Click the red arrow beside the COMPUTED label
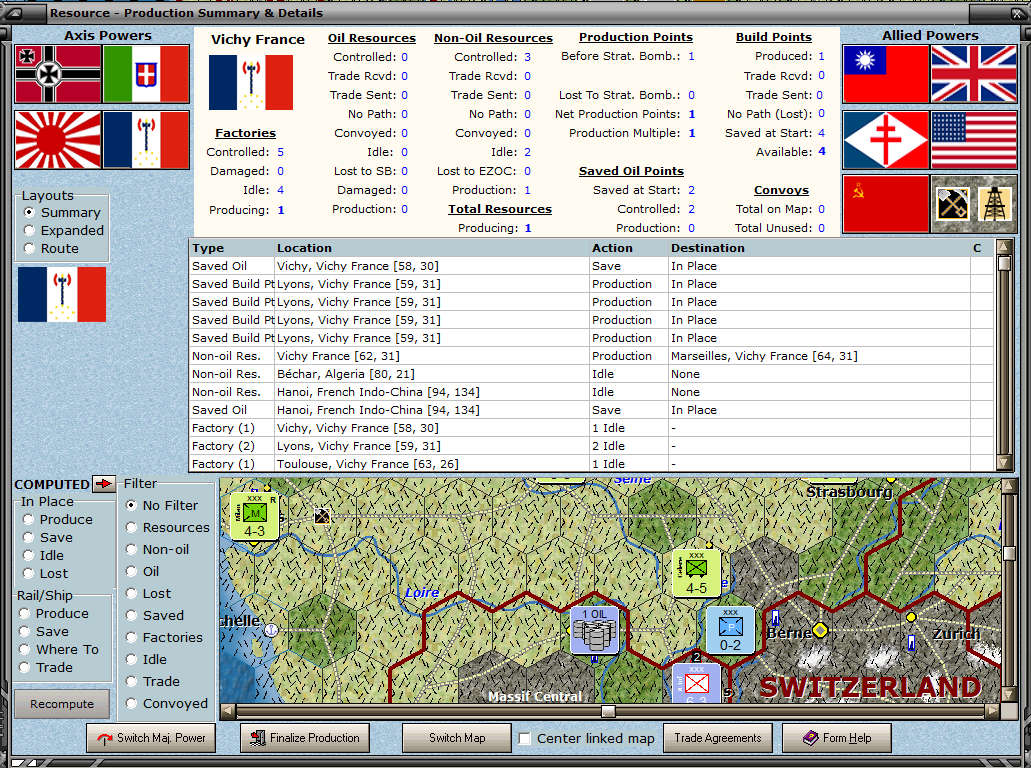1031x768 pixels. [105, 484]
